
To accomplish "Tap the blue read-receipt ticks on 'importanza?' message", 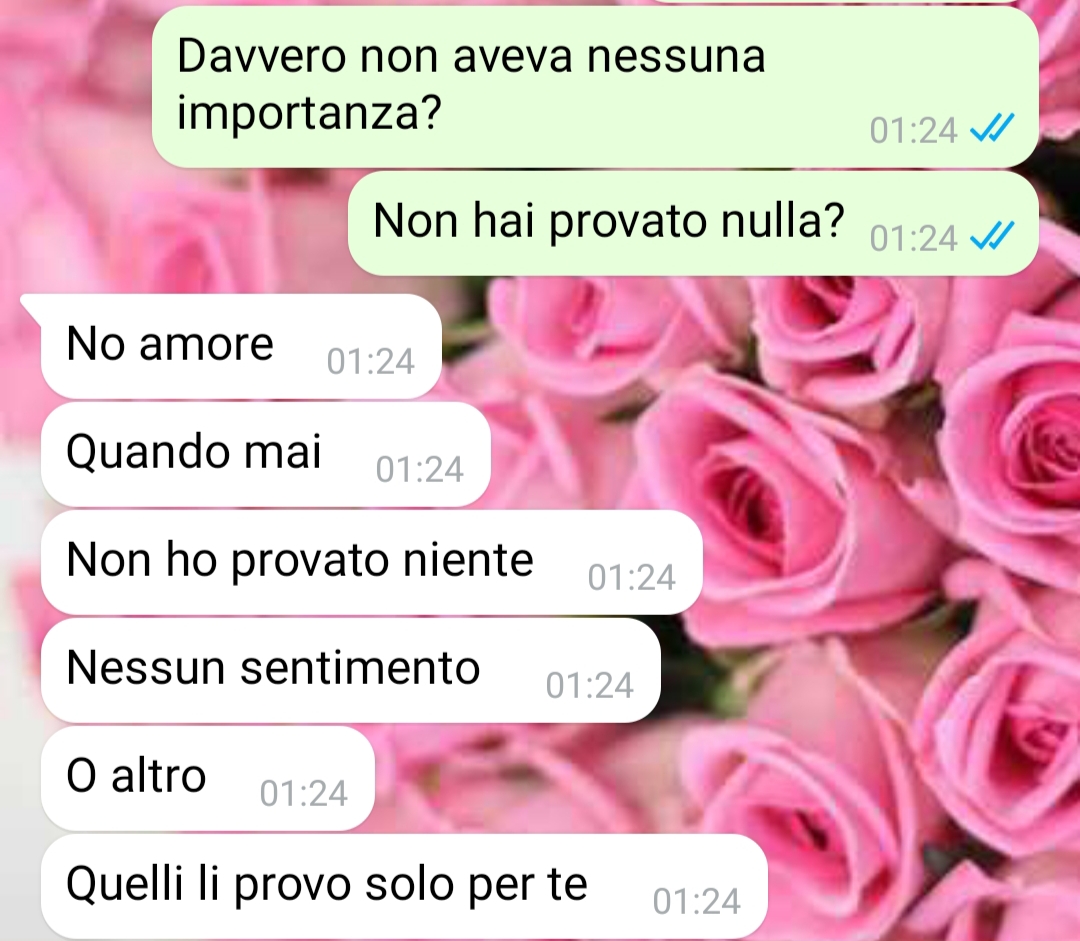I will point(992,128).
